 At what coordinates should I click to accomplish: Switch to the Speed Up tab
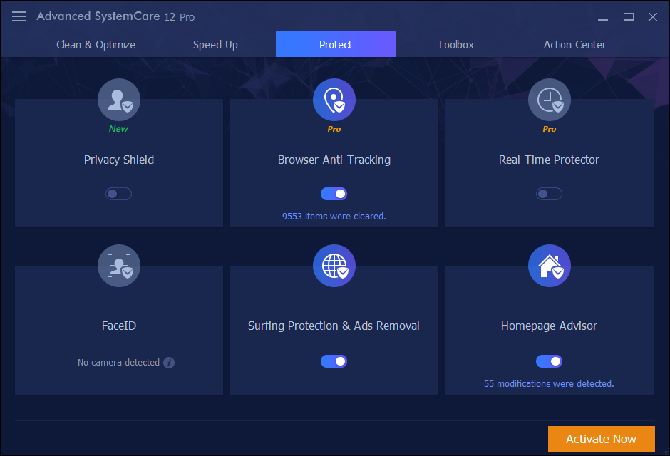[x=215, y=44]
